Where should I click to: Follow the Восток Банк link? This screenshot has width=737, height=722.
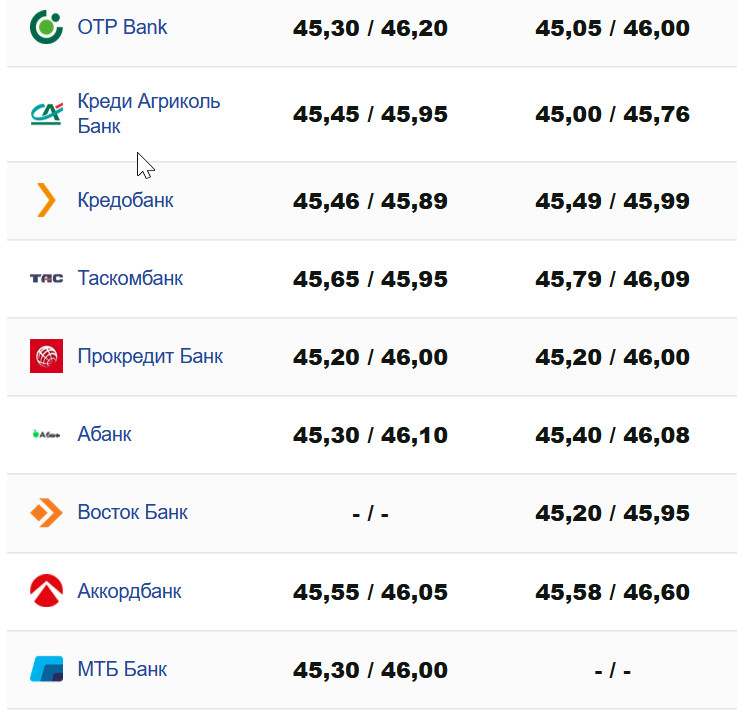pos(132,512)
